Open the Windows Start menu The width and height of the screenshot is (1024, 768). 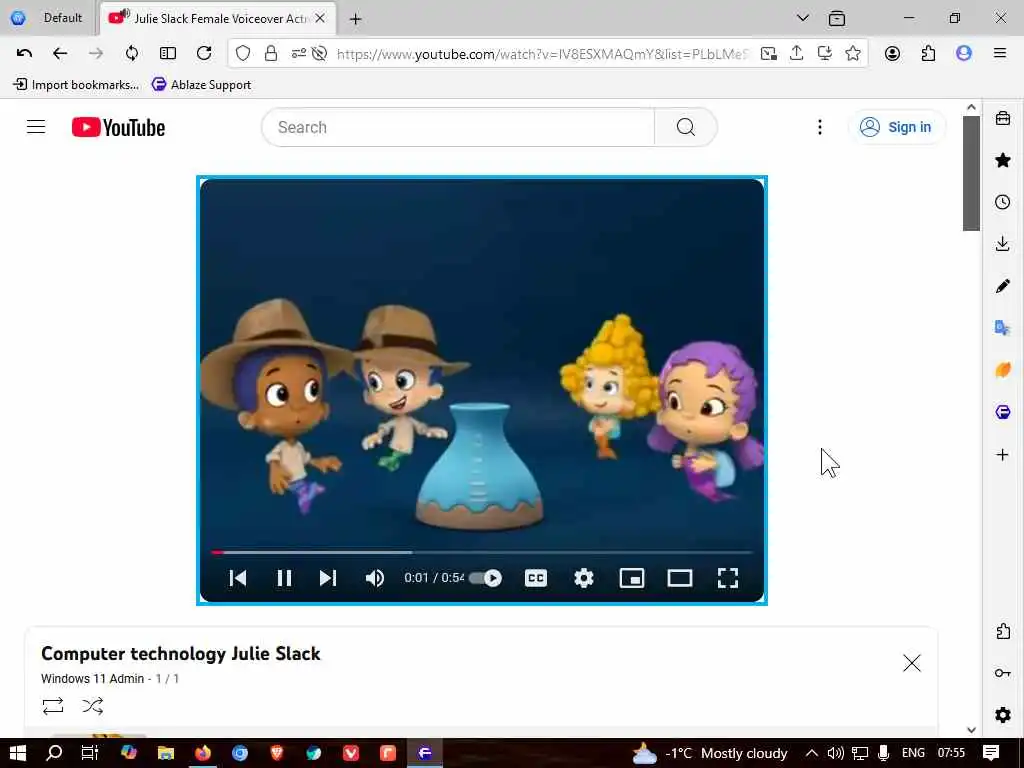point(18,753)
